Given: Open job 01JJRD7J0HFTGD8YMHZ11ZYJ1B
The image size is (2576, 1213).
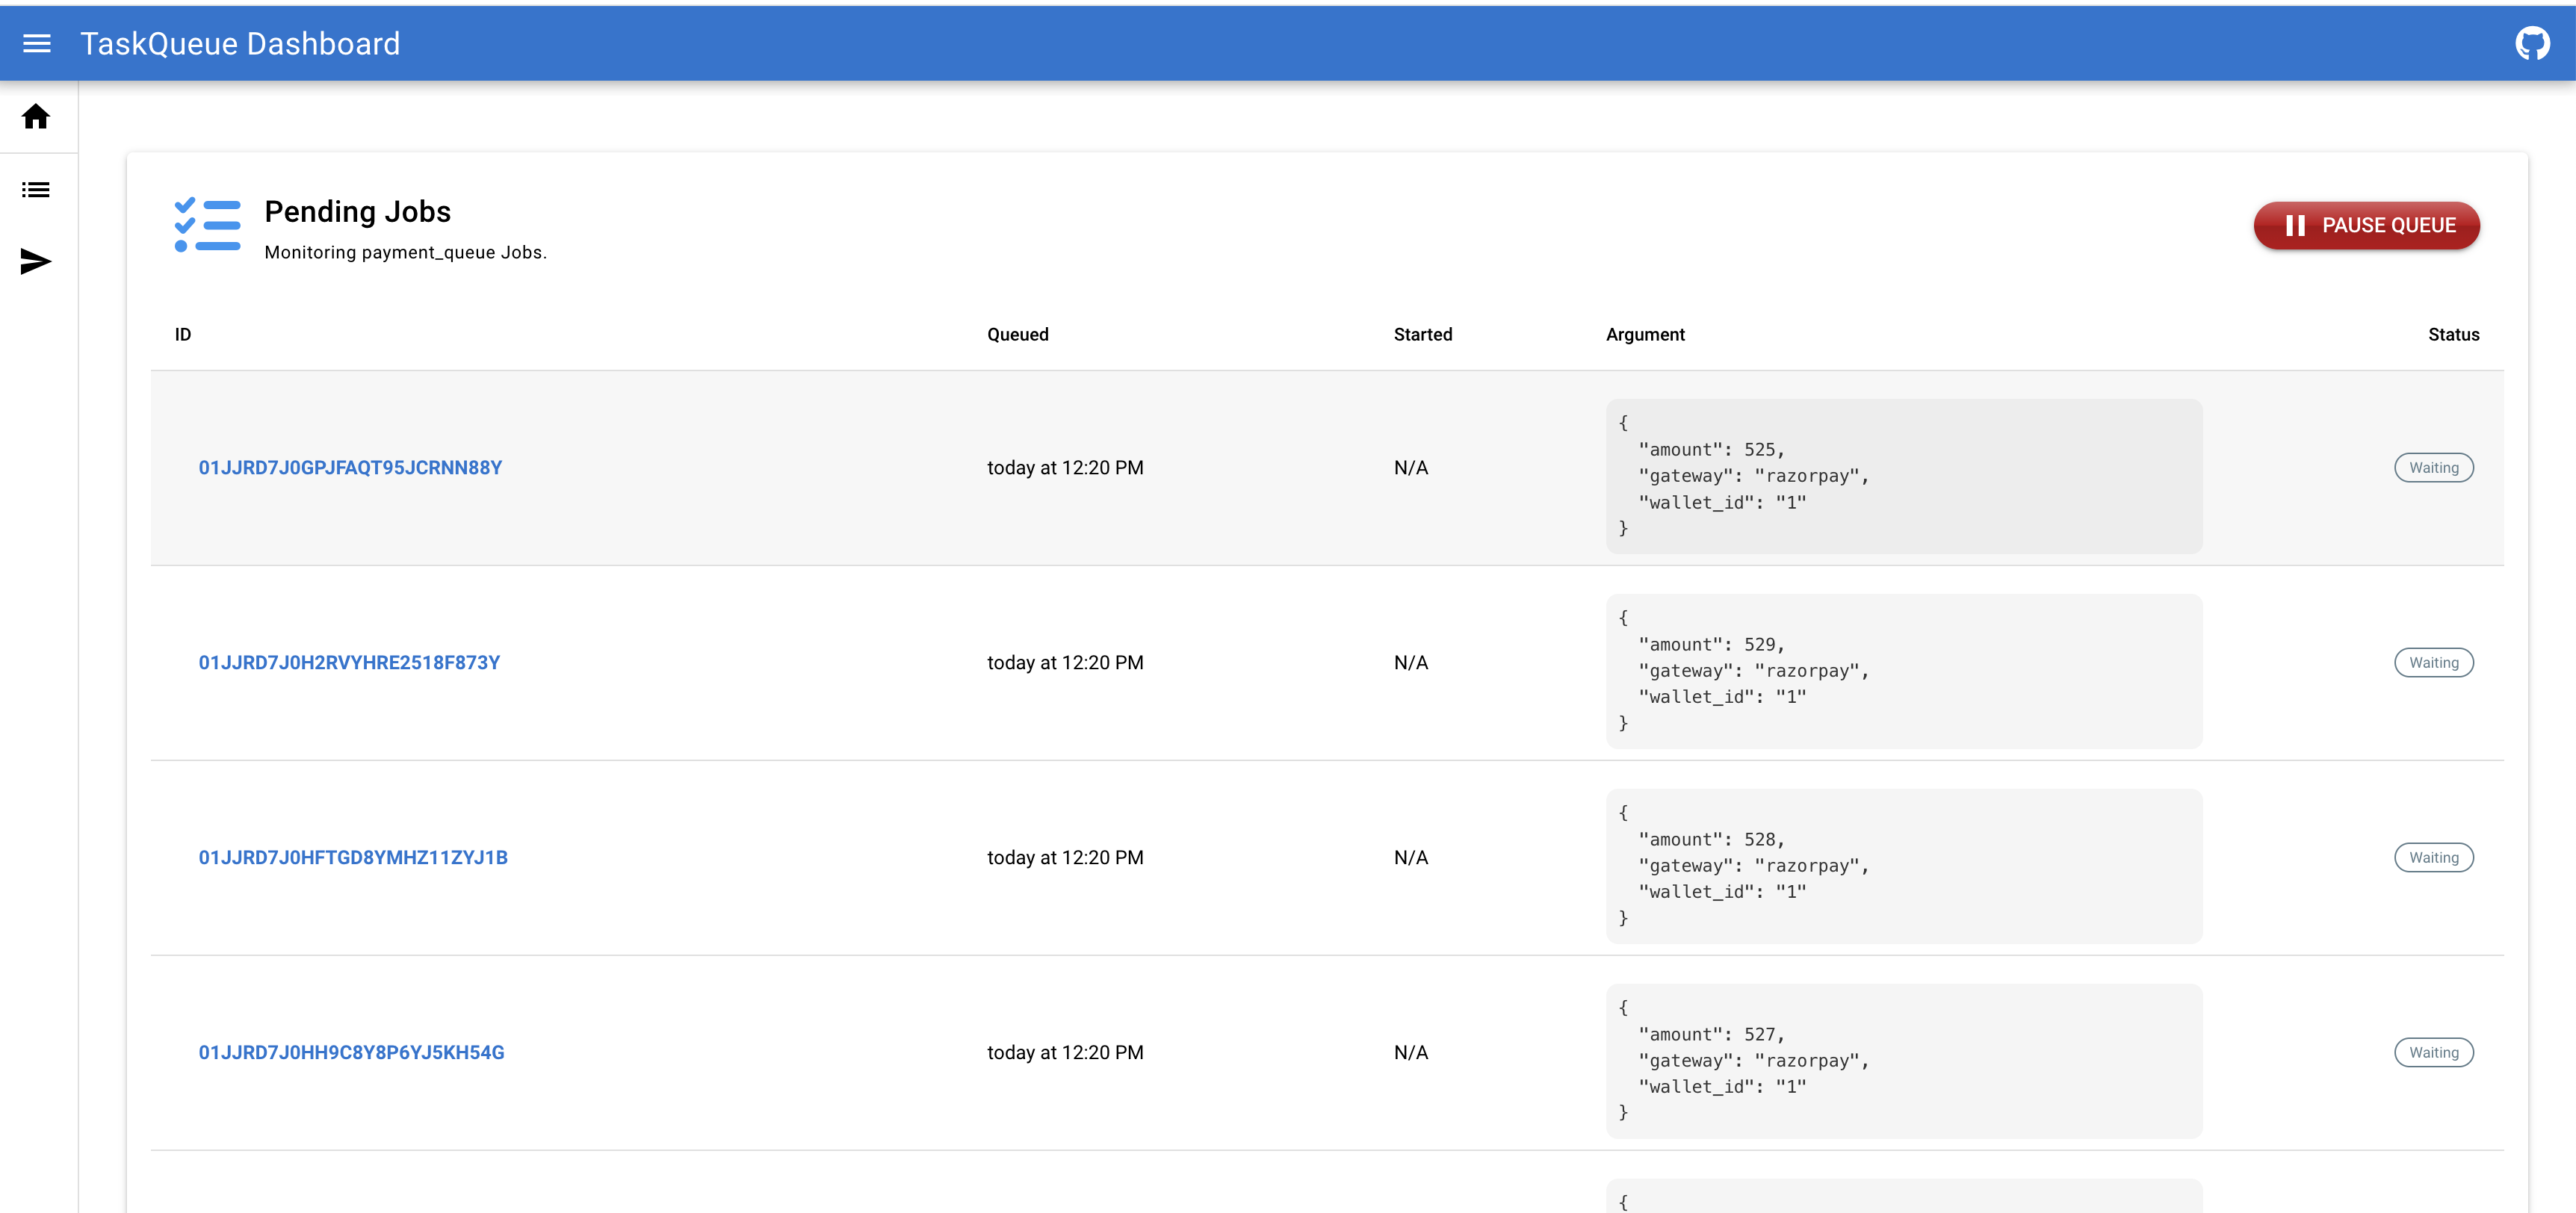Looking at the screenshot, I should pos(353,858).
